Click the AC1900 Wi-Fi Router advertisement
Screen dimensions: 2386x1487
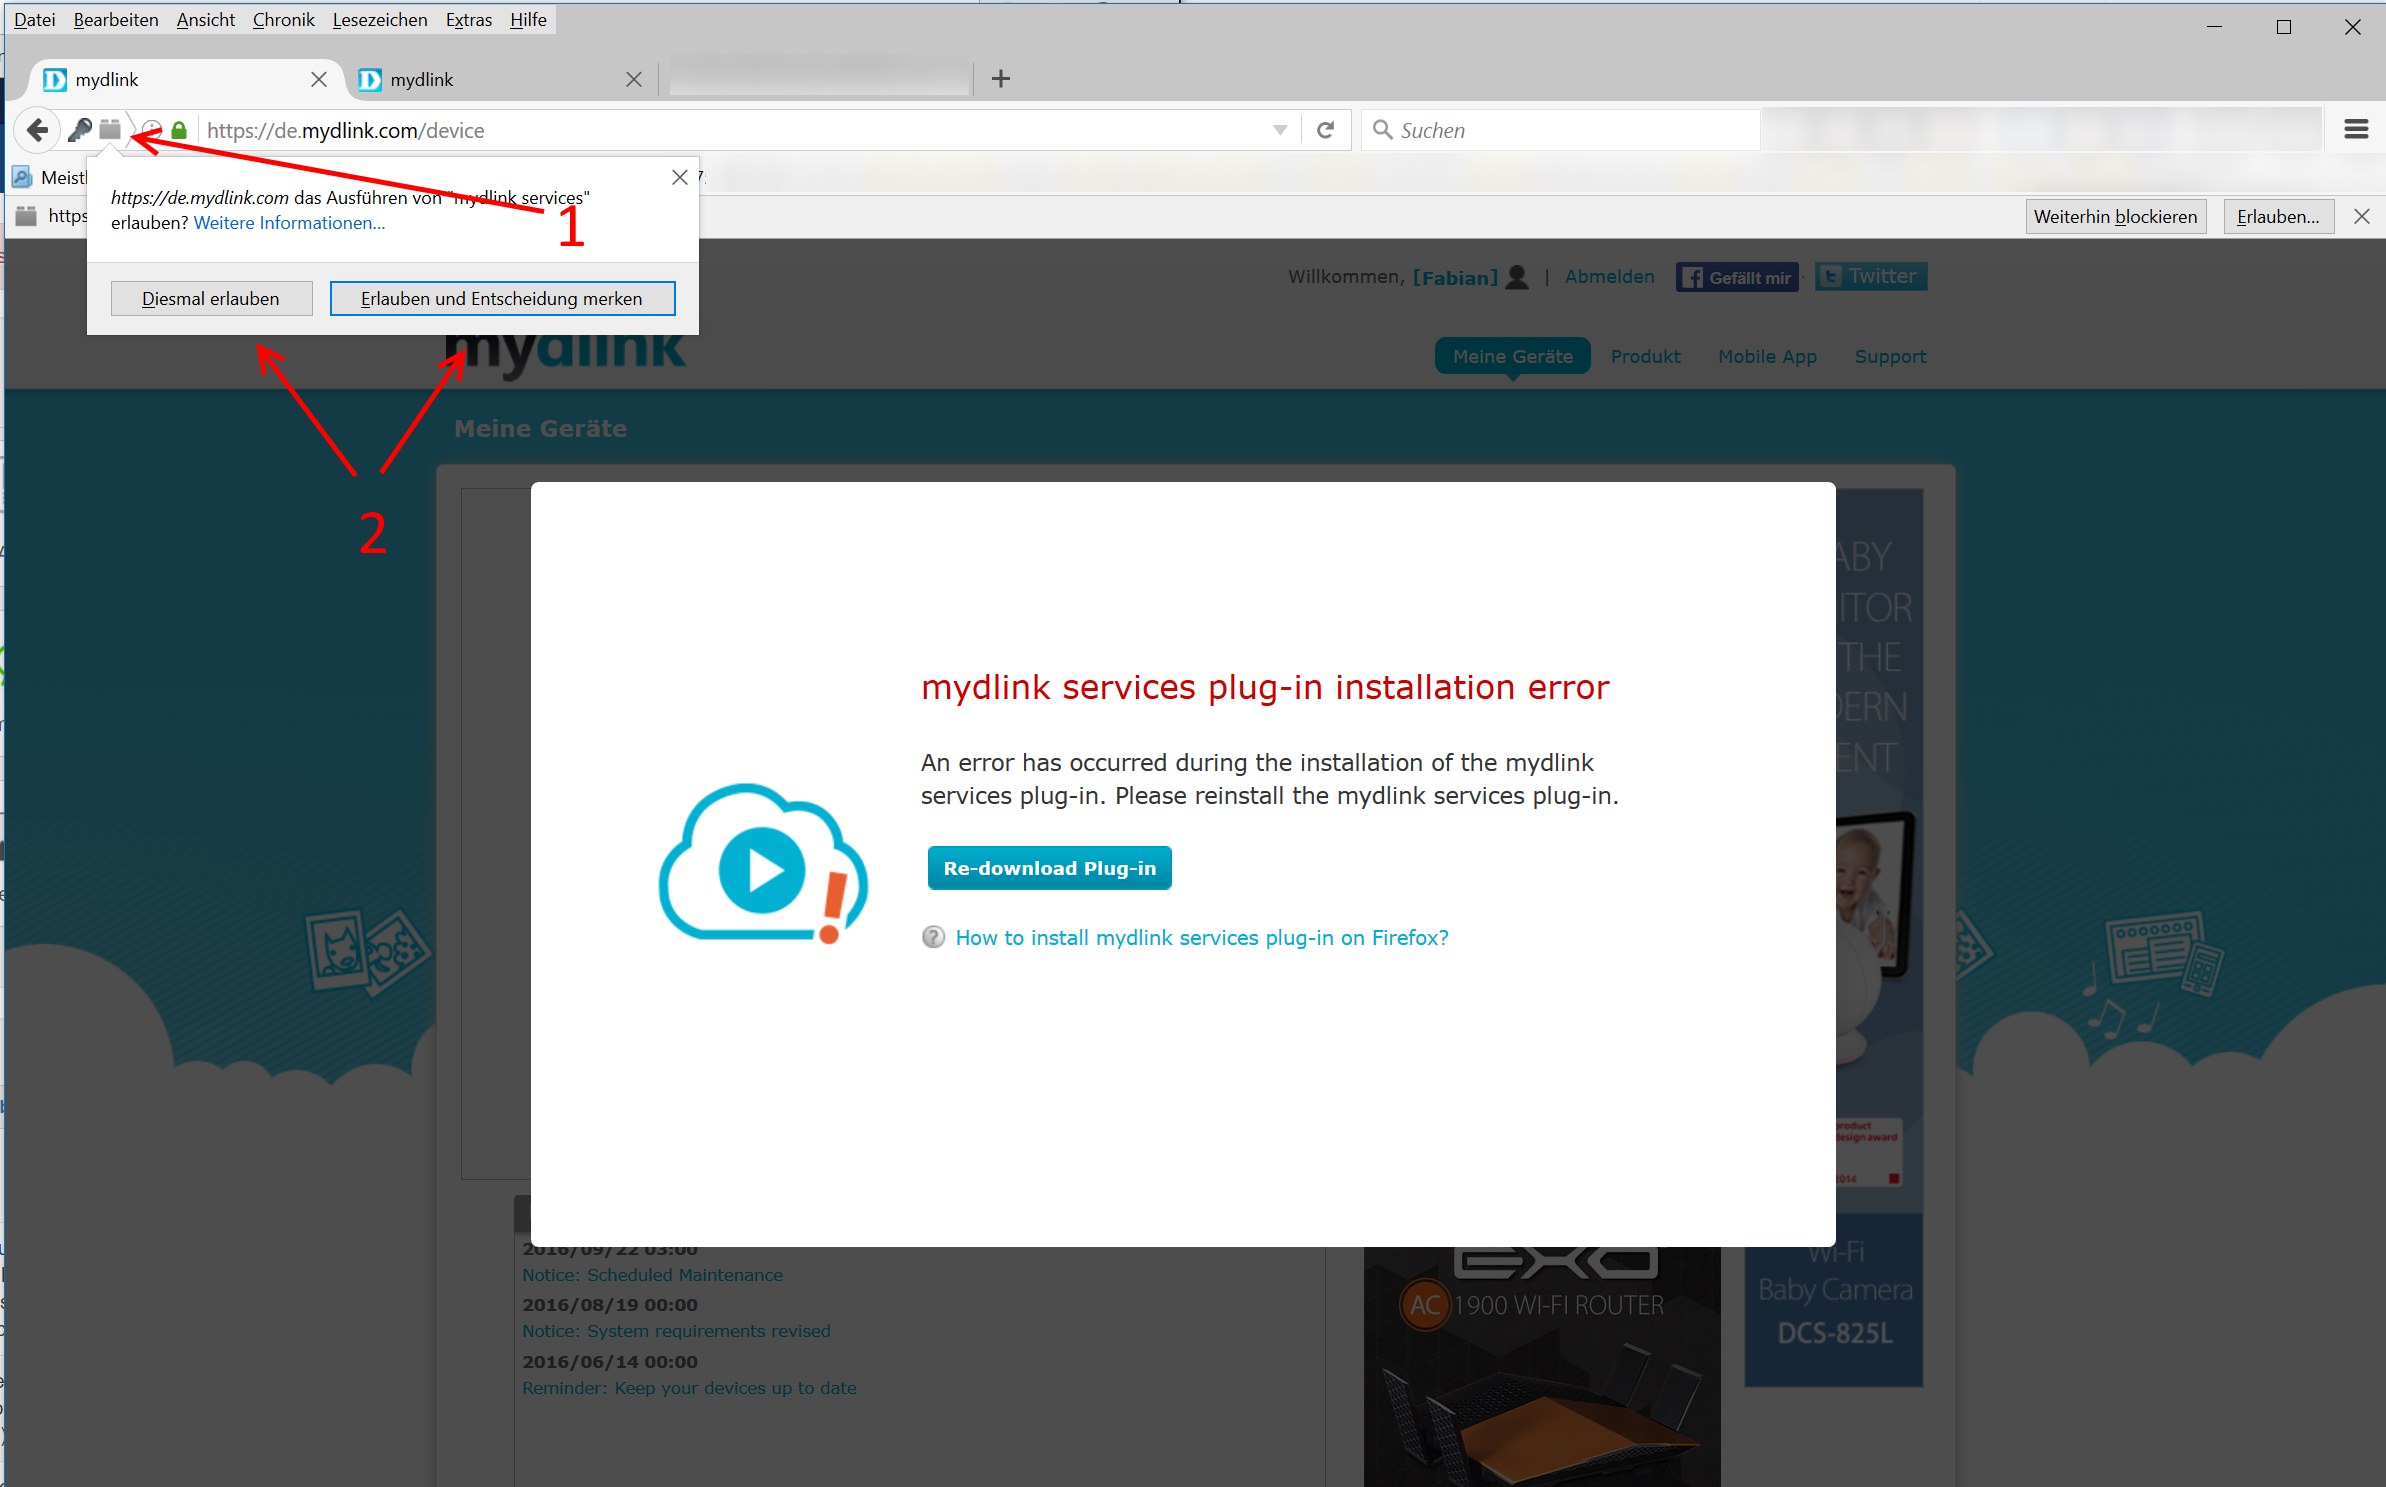(x=1542, y=1366)
